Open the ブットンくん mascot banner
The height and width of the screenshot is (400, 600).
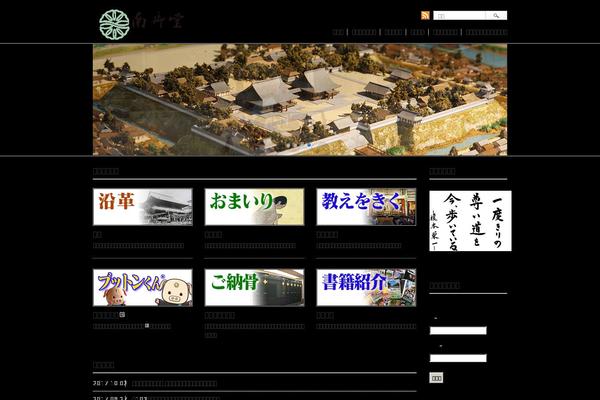[143, 287]
